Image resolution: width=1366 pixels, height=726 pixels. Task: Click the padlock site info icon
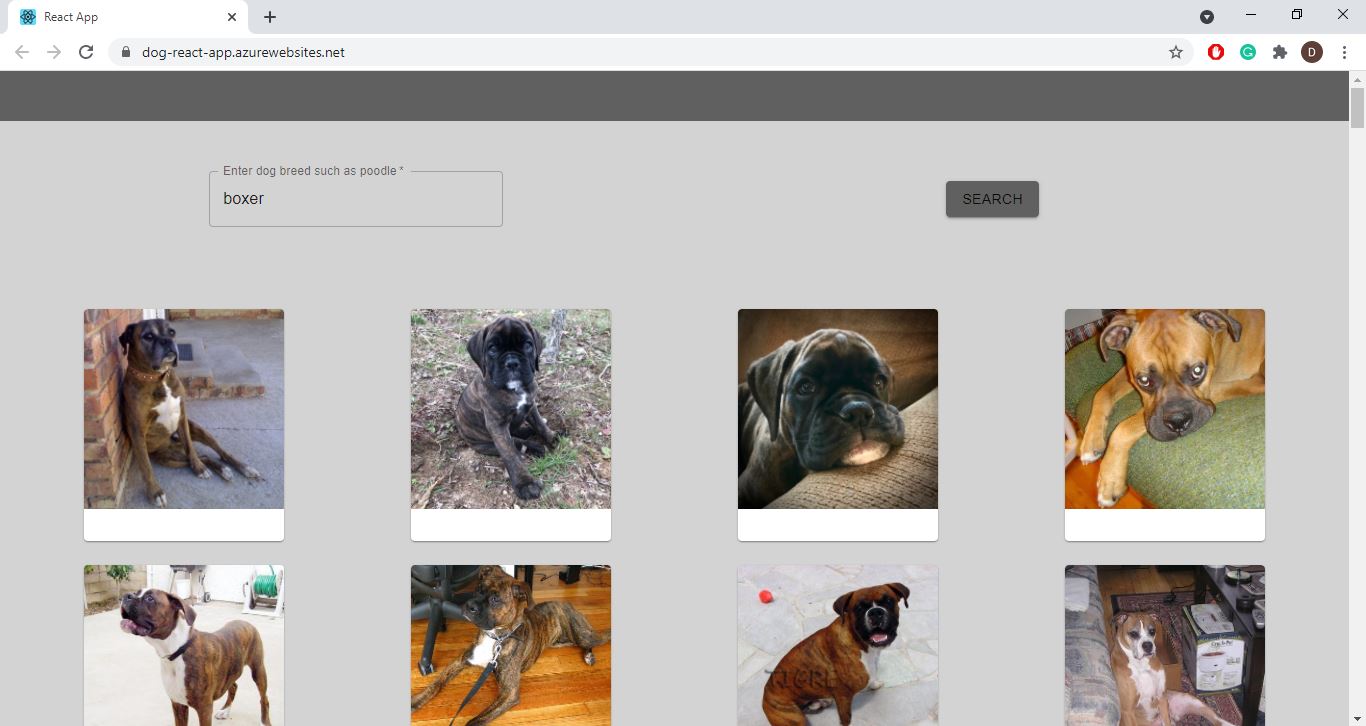tap(126, 52)
